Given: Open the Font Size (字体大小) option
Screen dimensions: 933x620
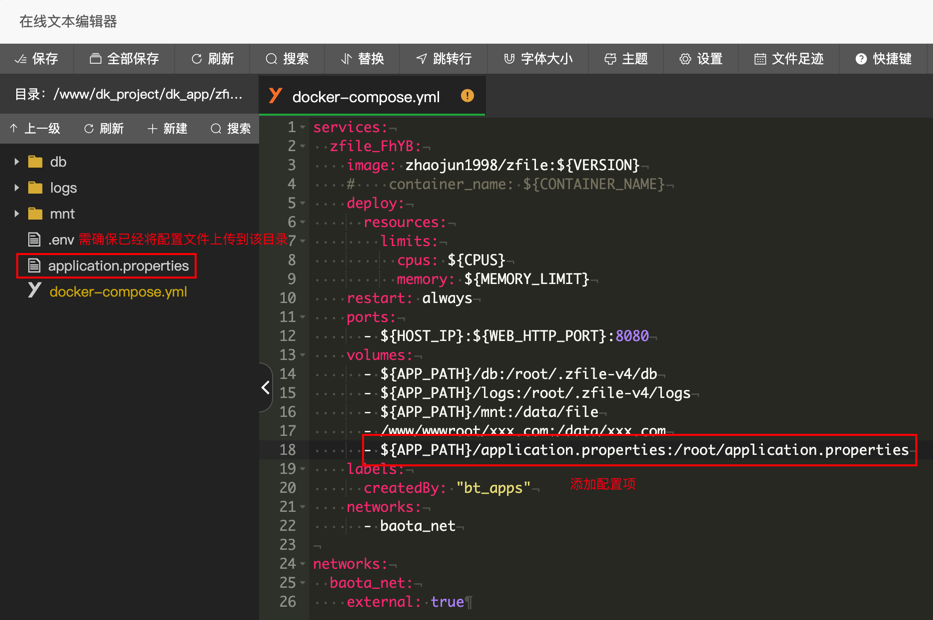Looking at the screenshot, I should point(538,59).
